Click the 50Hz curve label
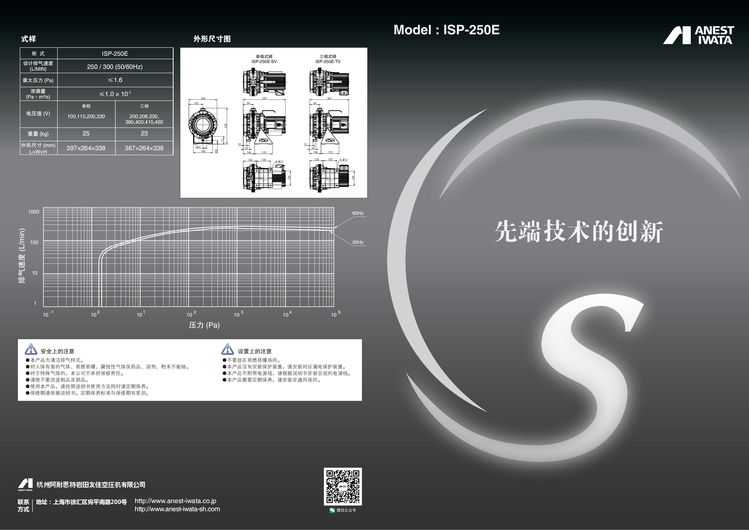 pos(357,241)
